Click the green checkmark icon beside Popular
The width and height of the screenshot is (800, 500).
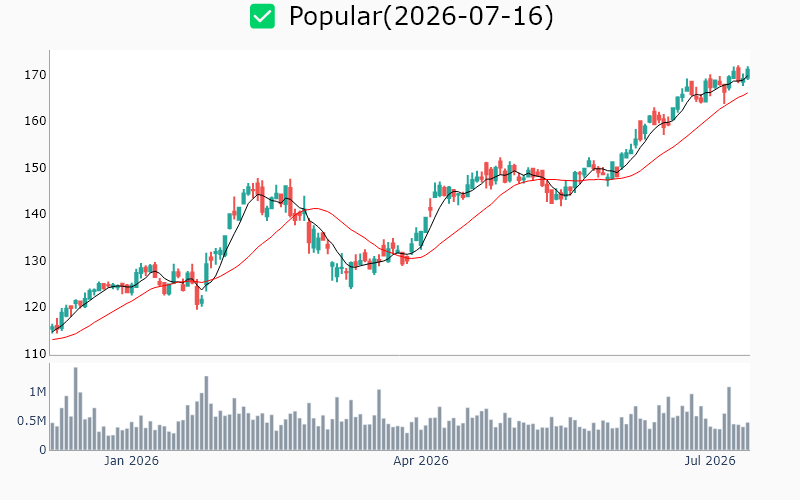click(x=262, y=16)
